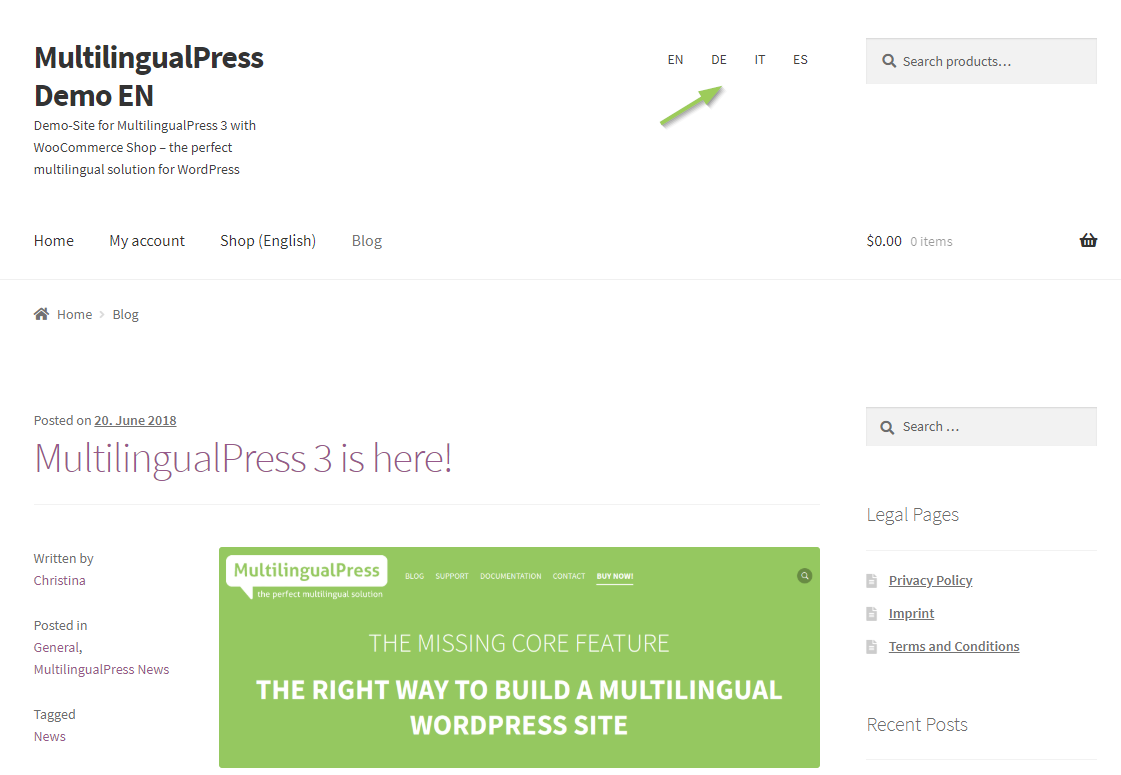The image size is (1121, 775).
Task: Click SUPPORT in the banner
Action: (452, 576)
